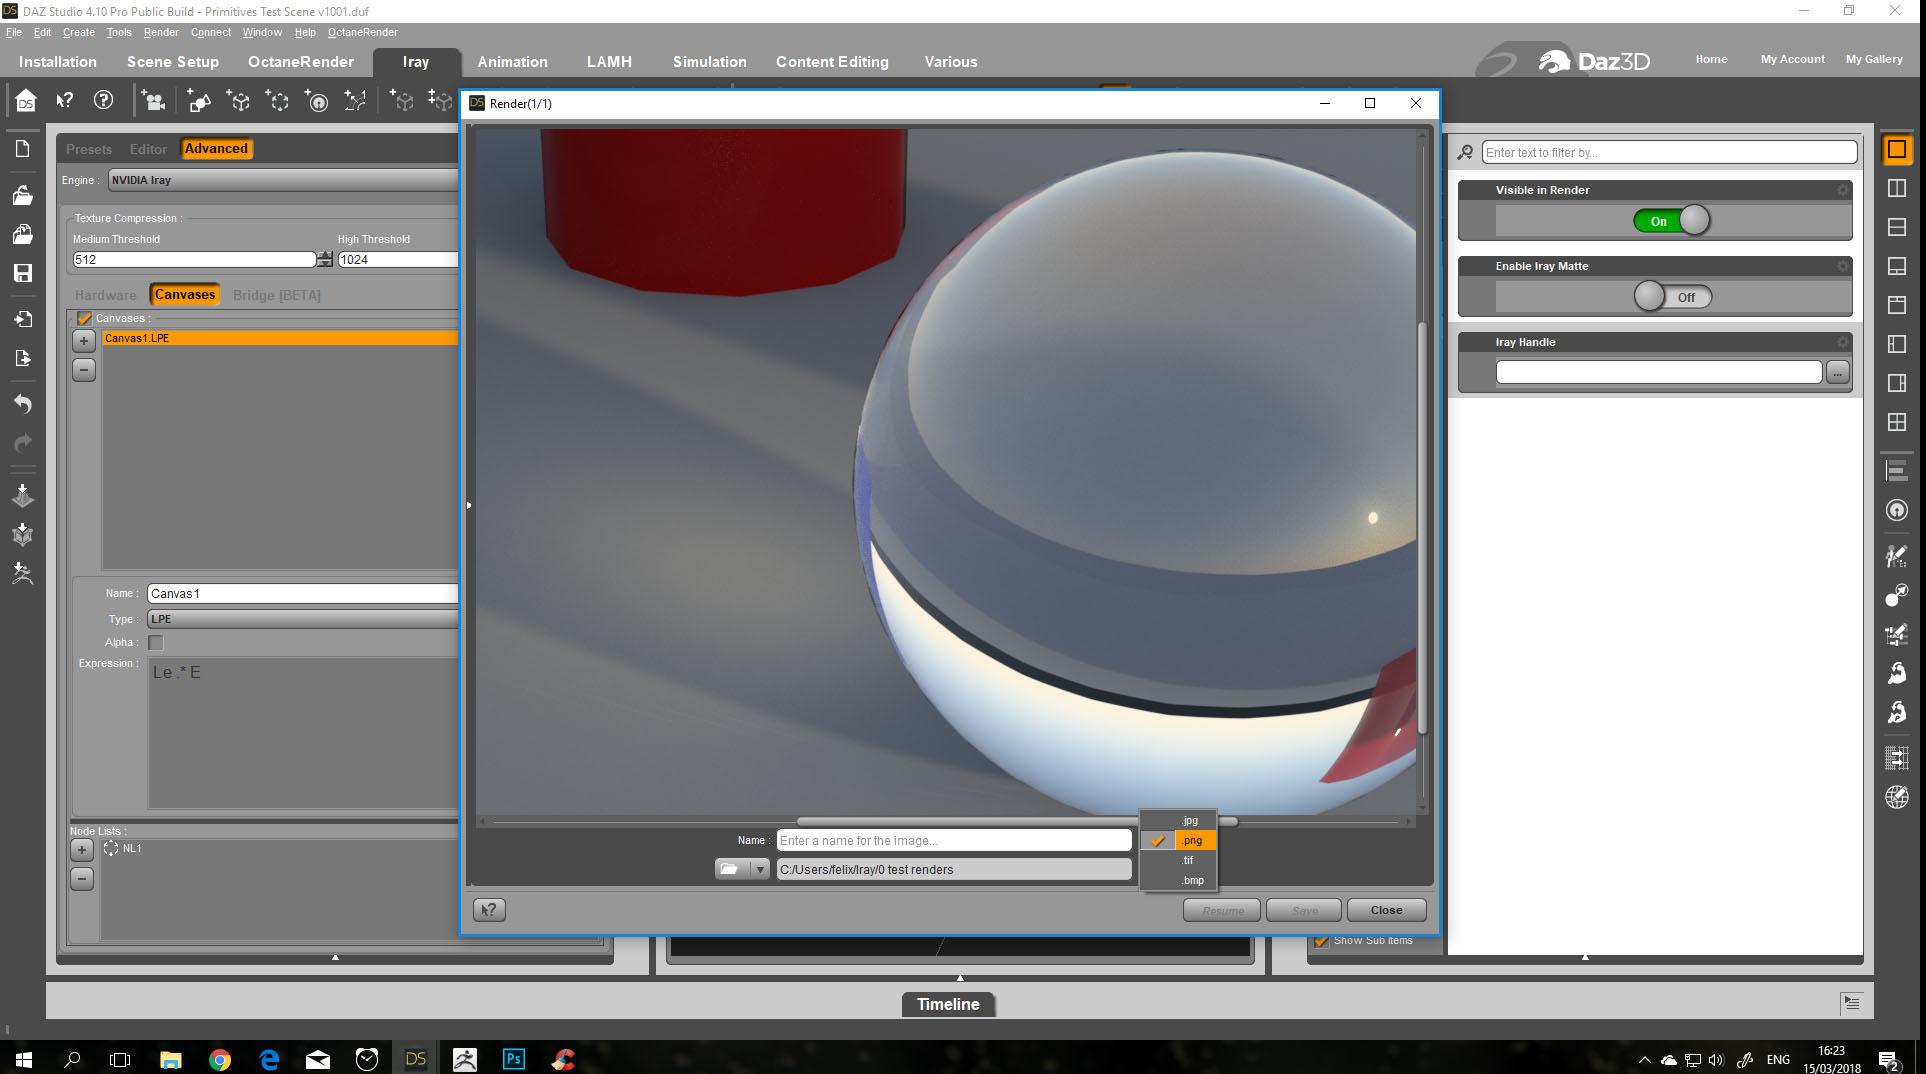Toggle the Visible in Render switch
This screenshot has height=1074, width=1926.
coord(1672,221)
